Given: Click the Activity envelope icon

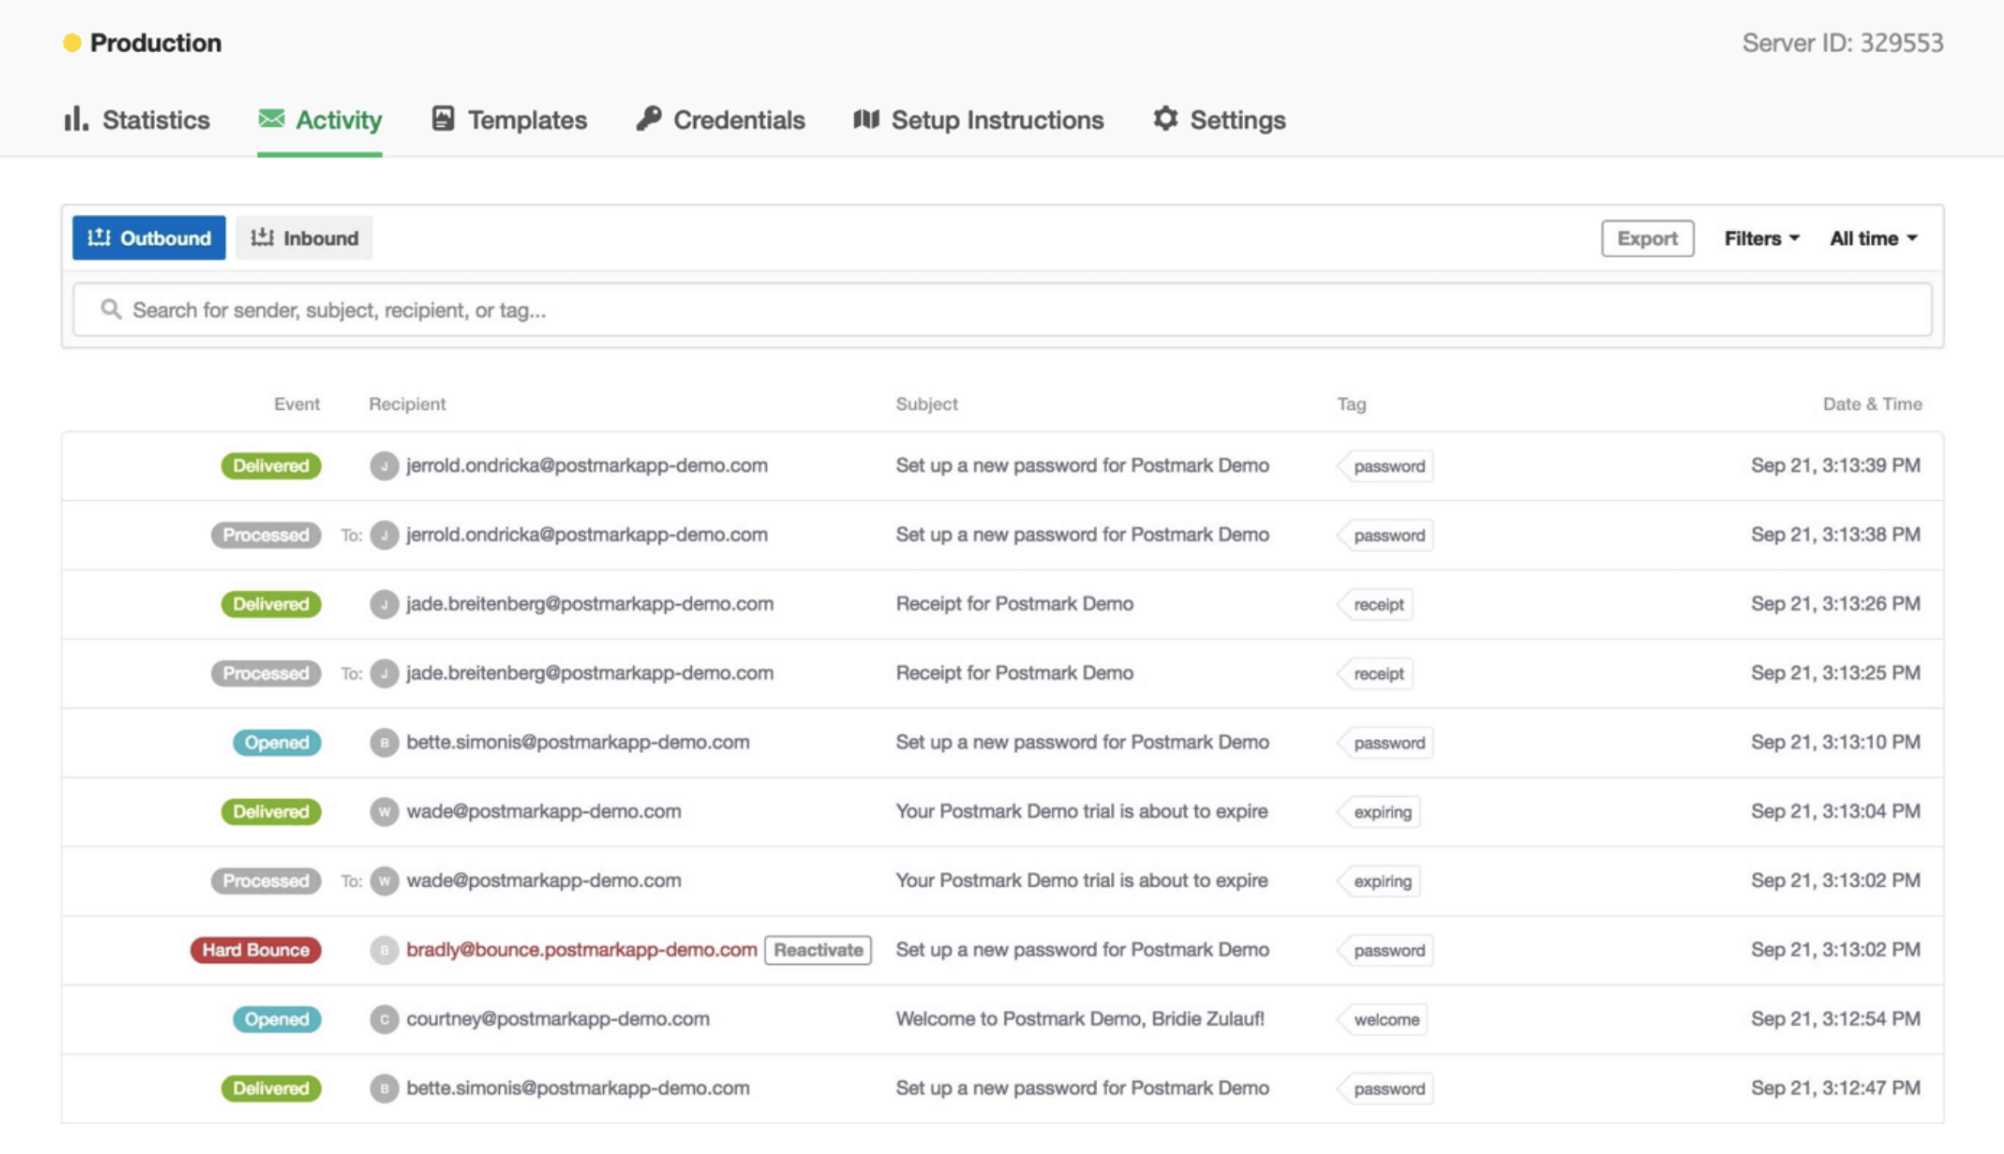Looking at the screenshot, I should pyautogui.click(x=271, y=118).
